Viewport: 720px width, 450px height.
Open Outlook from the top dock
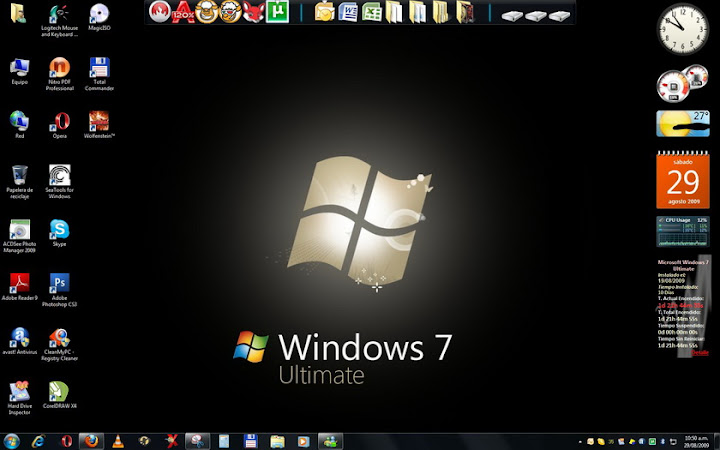325,12
